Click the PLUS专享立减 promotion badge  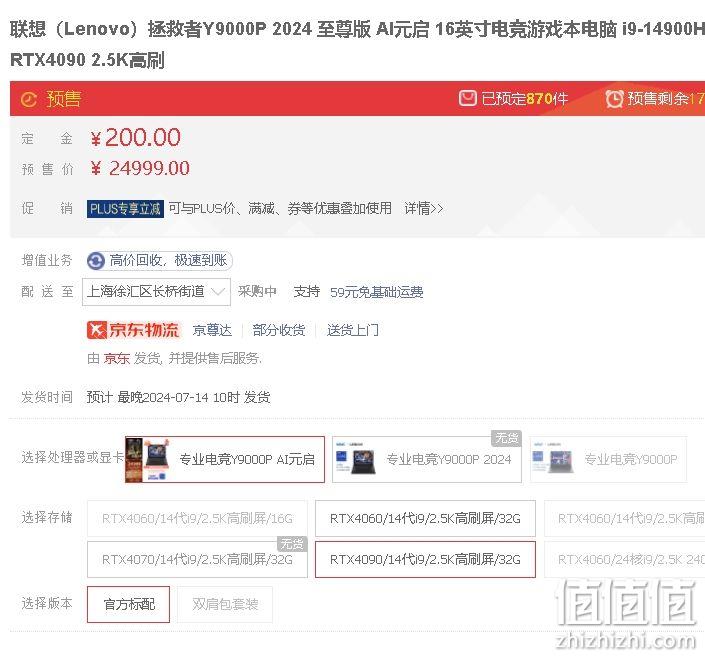pyautogui.click(x=125, y=209)
